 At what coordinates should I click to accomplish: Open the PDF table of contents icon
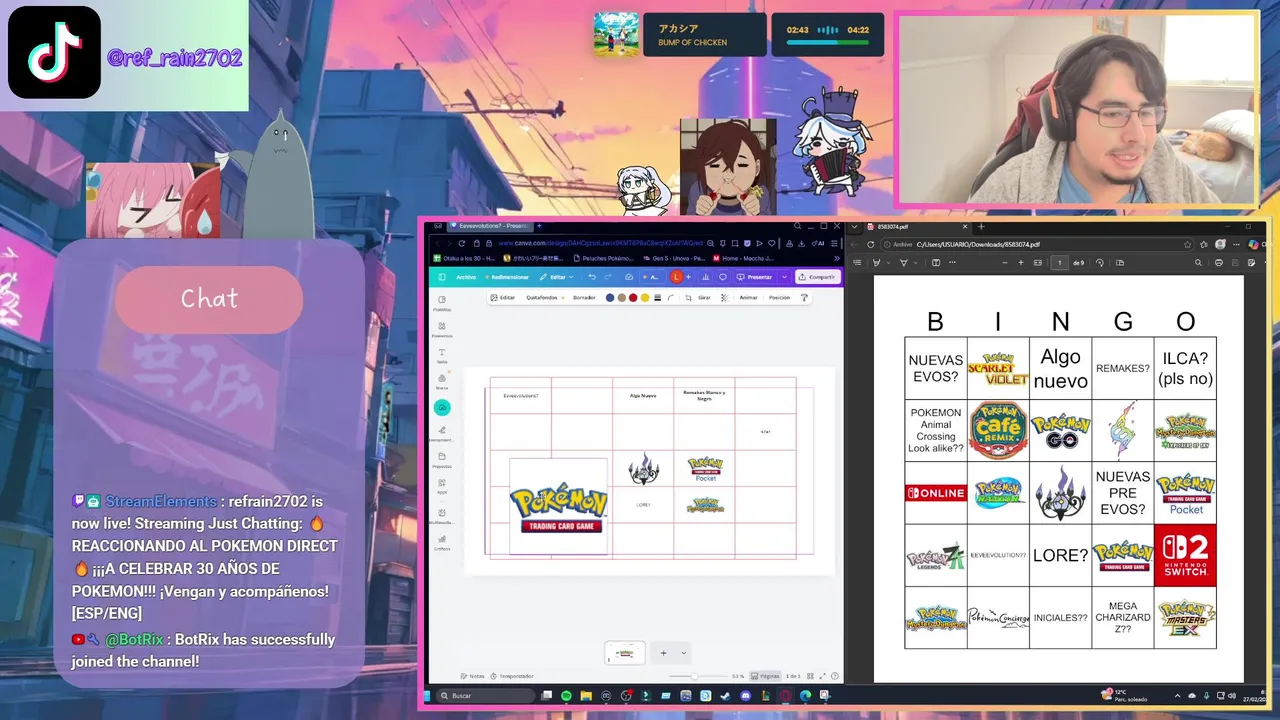click(858, 263)
